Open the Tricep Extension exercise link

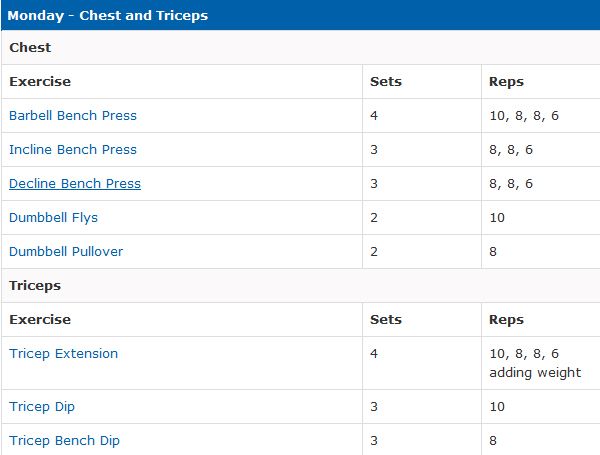tap(63, 353)
